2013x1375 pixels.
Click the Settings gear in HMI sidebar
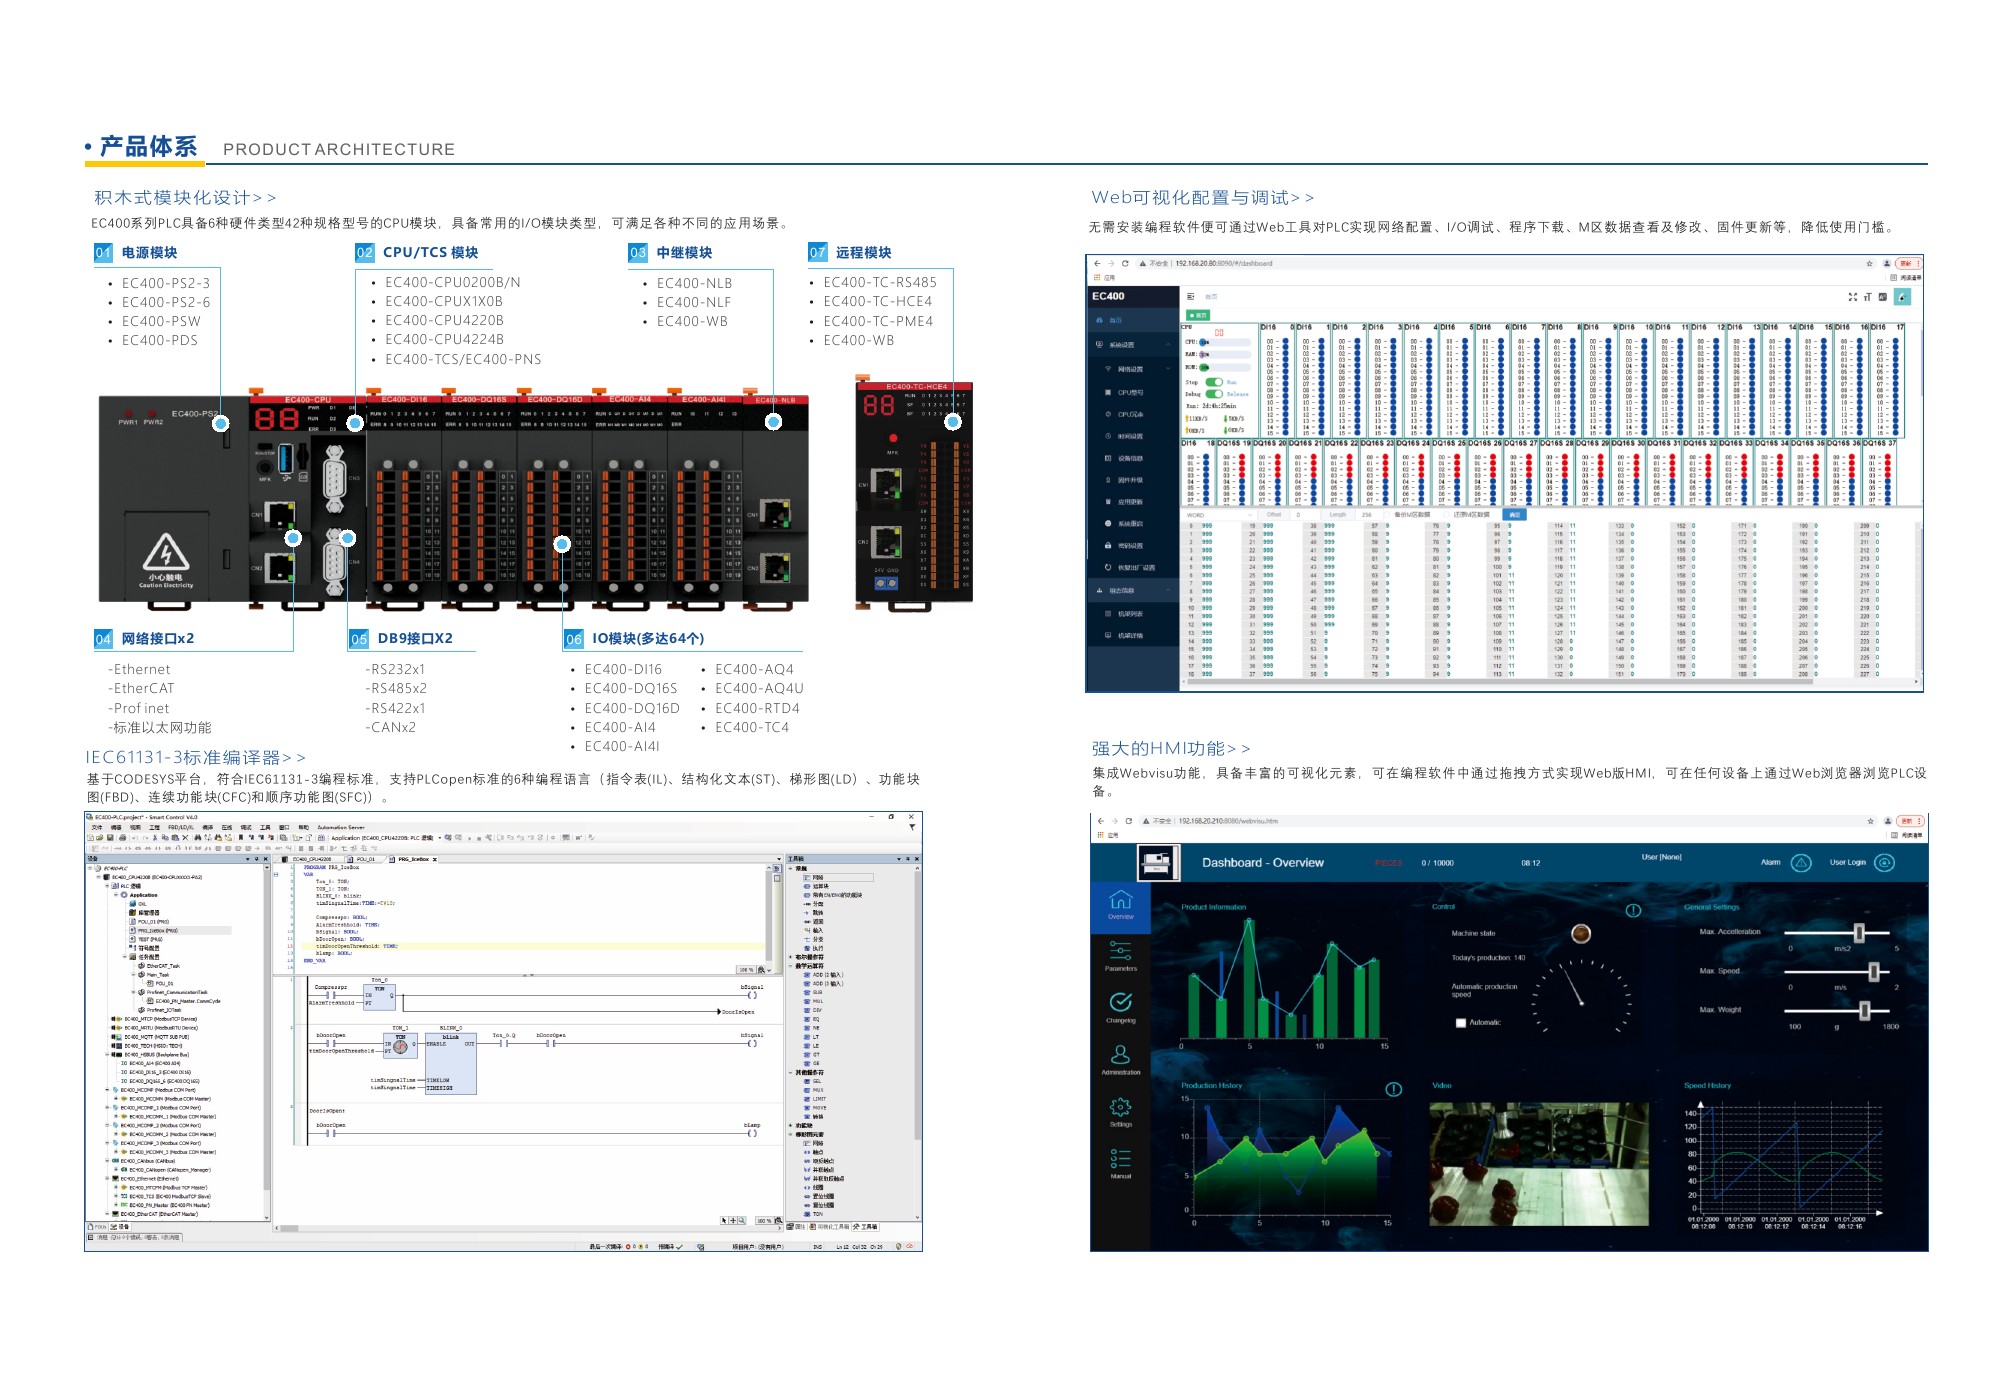1120,1107
